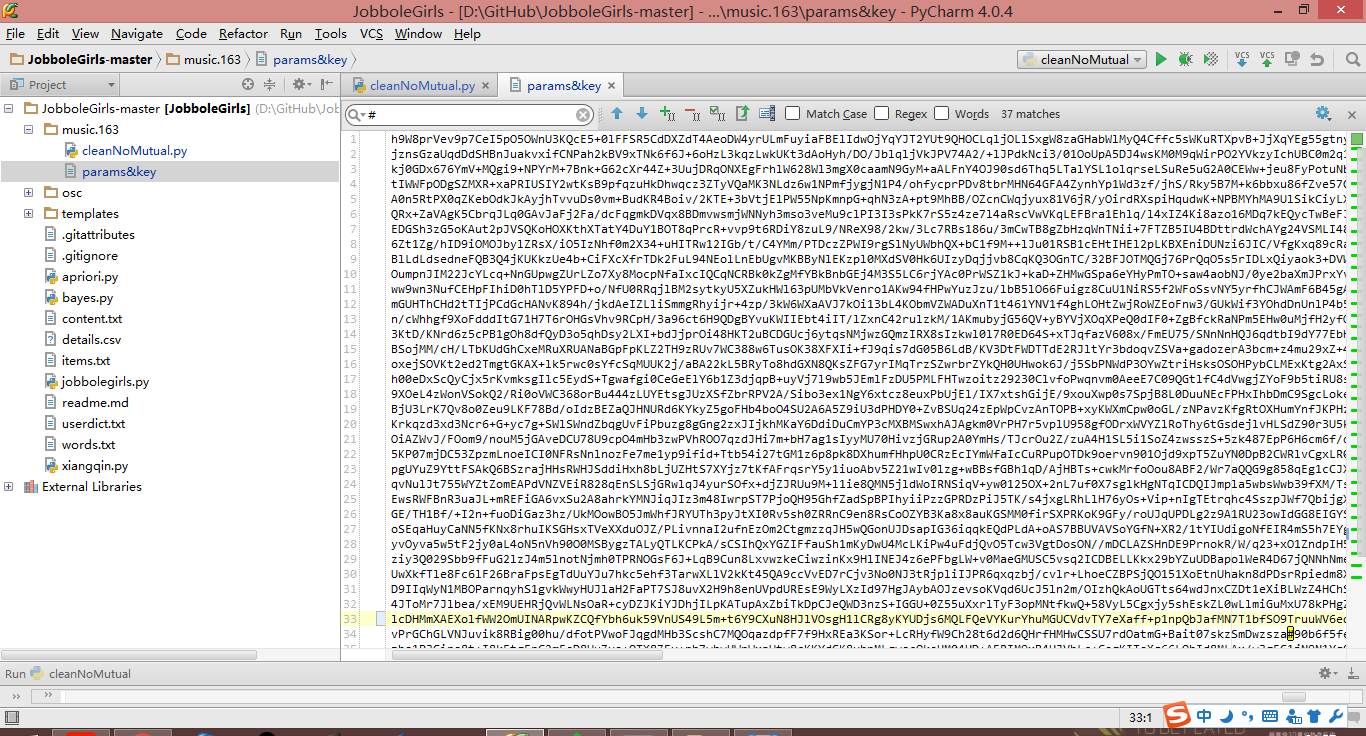Viewport: 1366px width, 736px height.
Task: Open the File menu
Action: (x=16, y=33)
